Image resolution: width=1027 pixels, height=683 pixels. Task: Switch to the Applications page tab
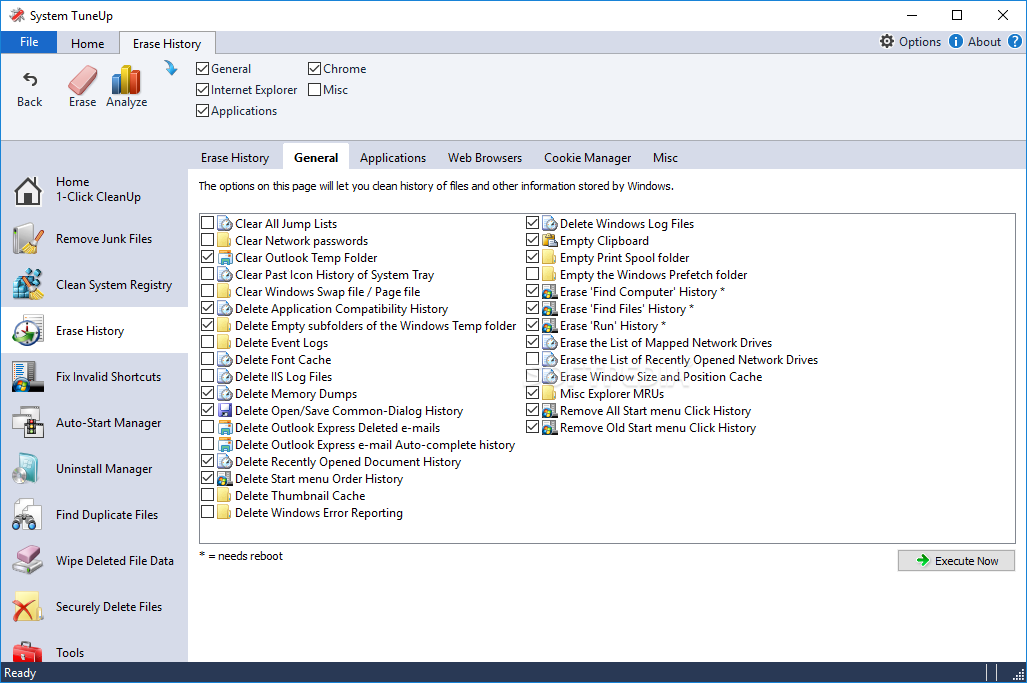point(393,158)
